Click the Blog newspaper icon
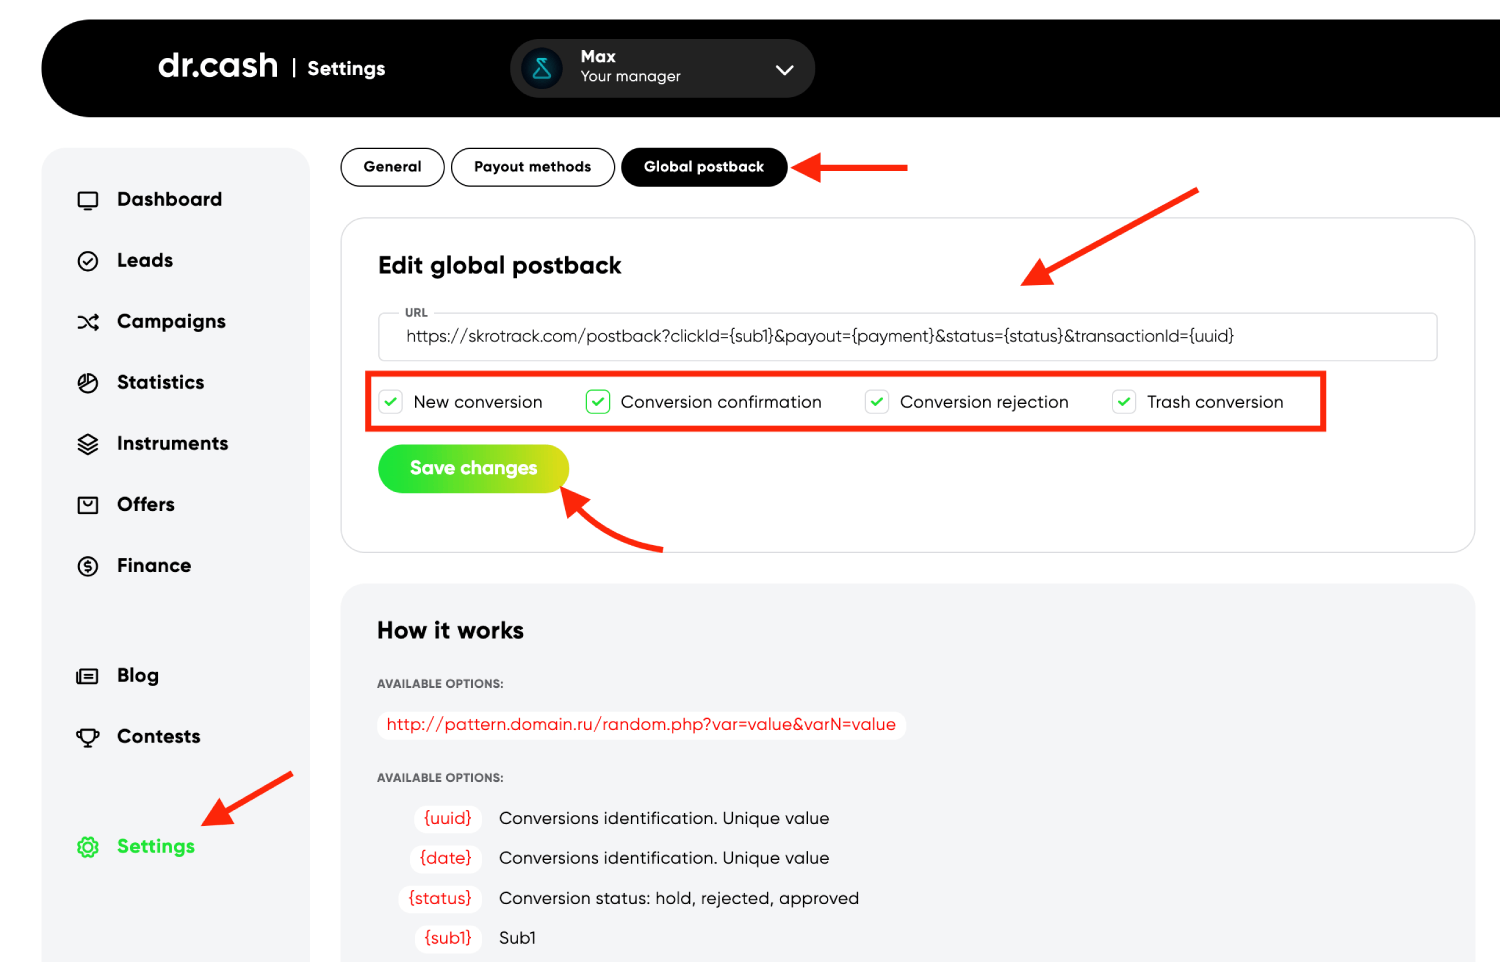The width and height of the screenshot is (1500, 962). (x=88, y=676)
